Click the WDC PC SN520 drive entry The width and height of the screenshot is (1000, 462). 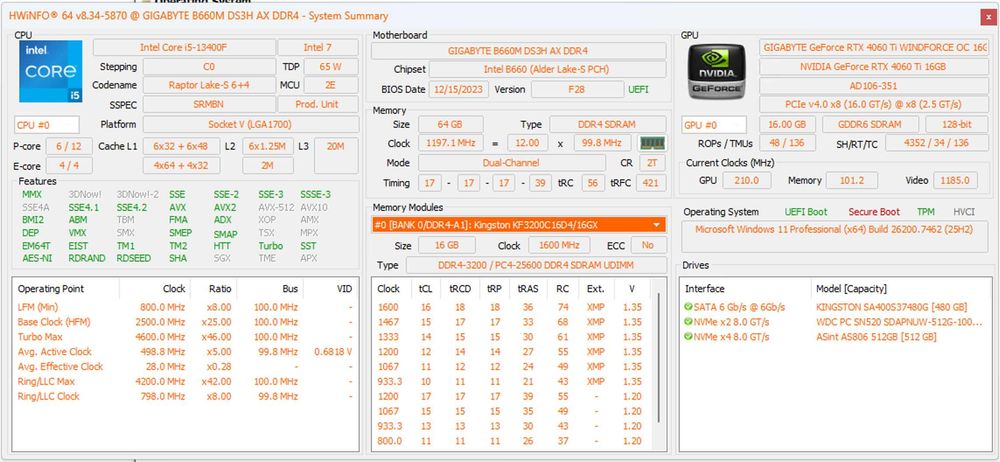[x=899, y=322]
